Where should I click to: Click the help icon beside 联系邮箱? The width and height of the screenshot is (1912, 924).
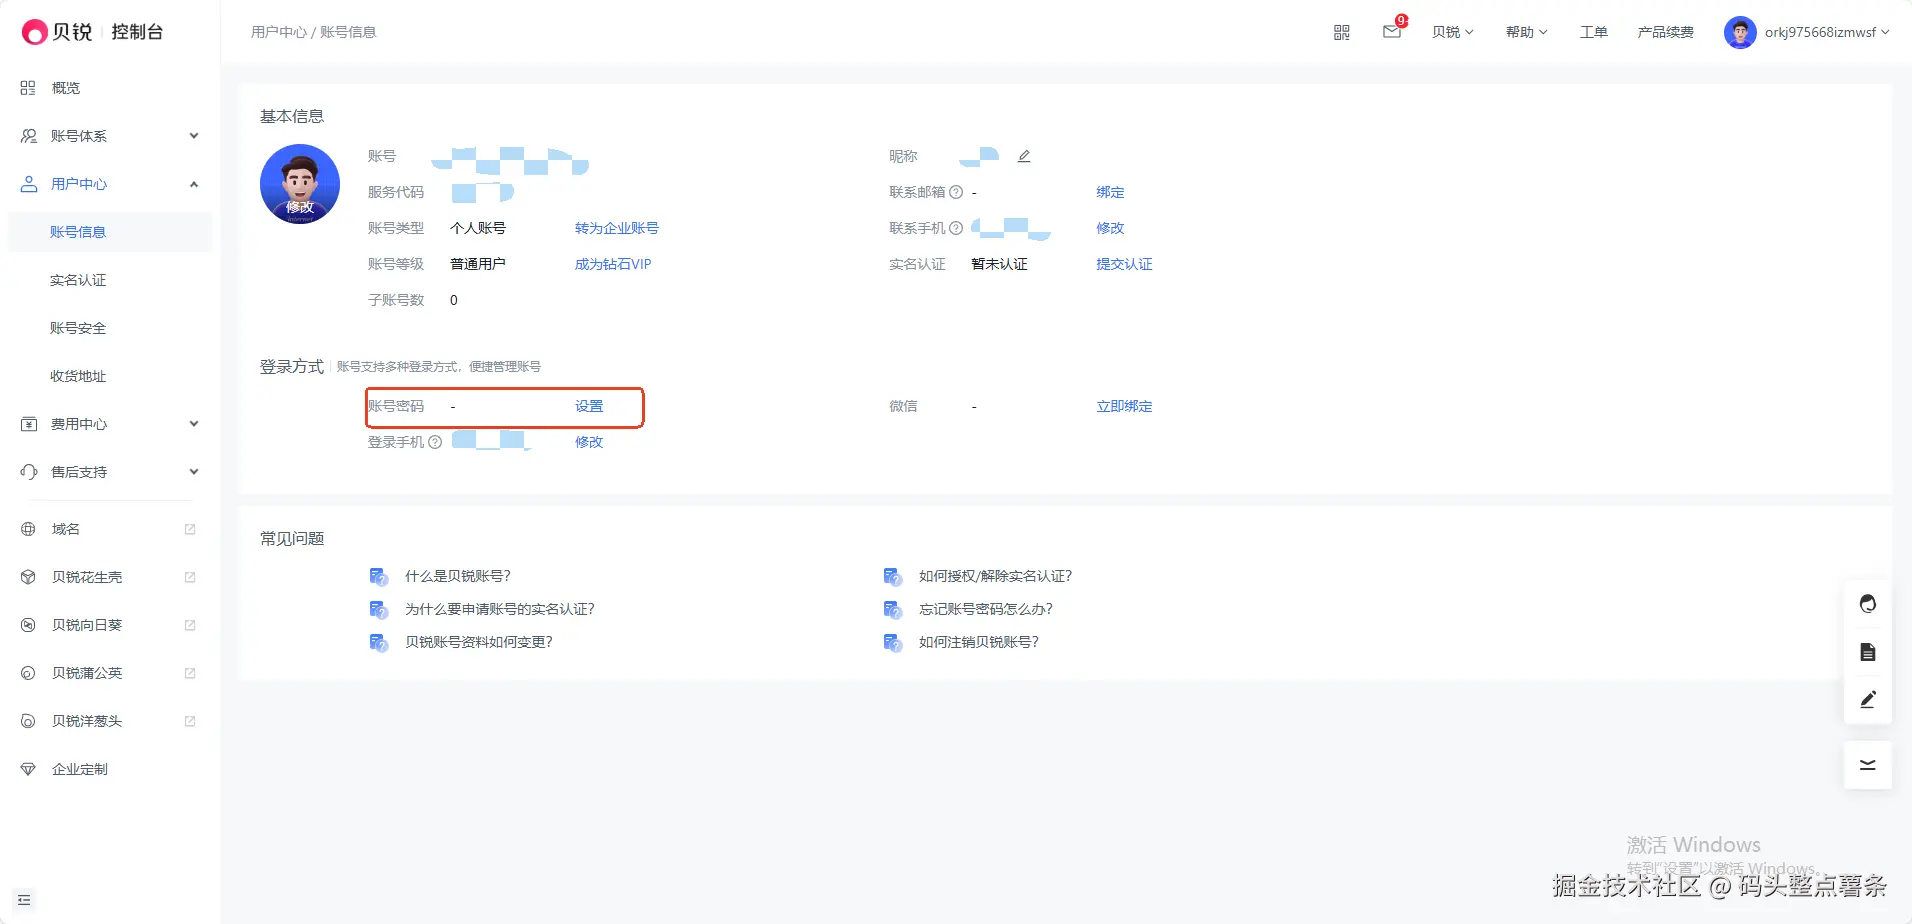coord(956,192)
